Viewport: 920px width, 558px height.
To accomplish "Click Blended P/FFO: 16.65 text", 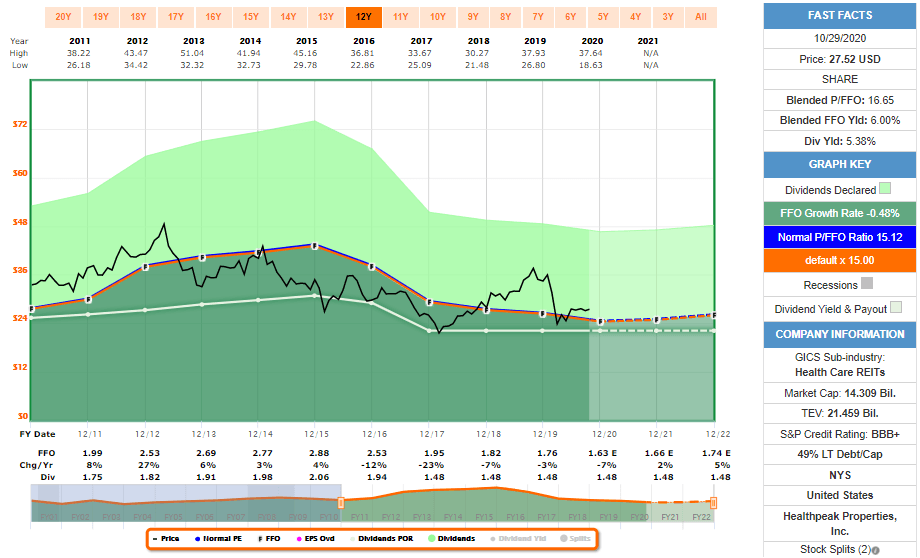I will click(x=840, y=100).
